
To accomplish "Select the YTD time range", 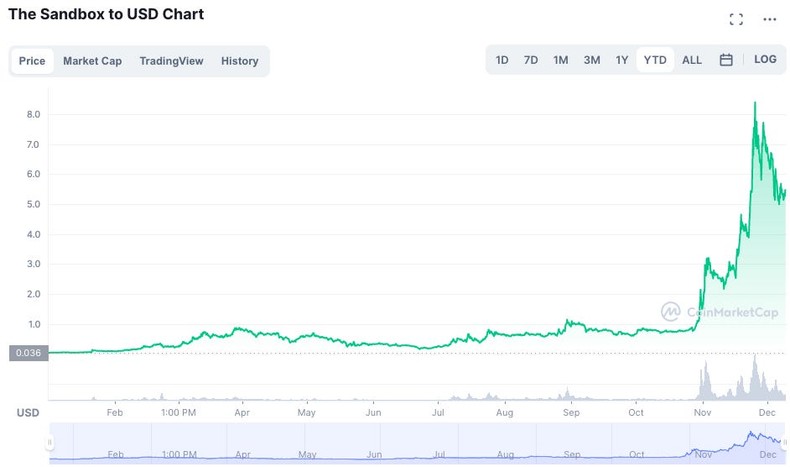I will point(655,60).
